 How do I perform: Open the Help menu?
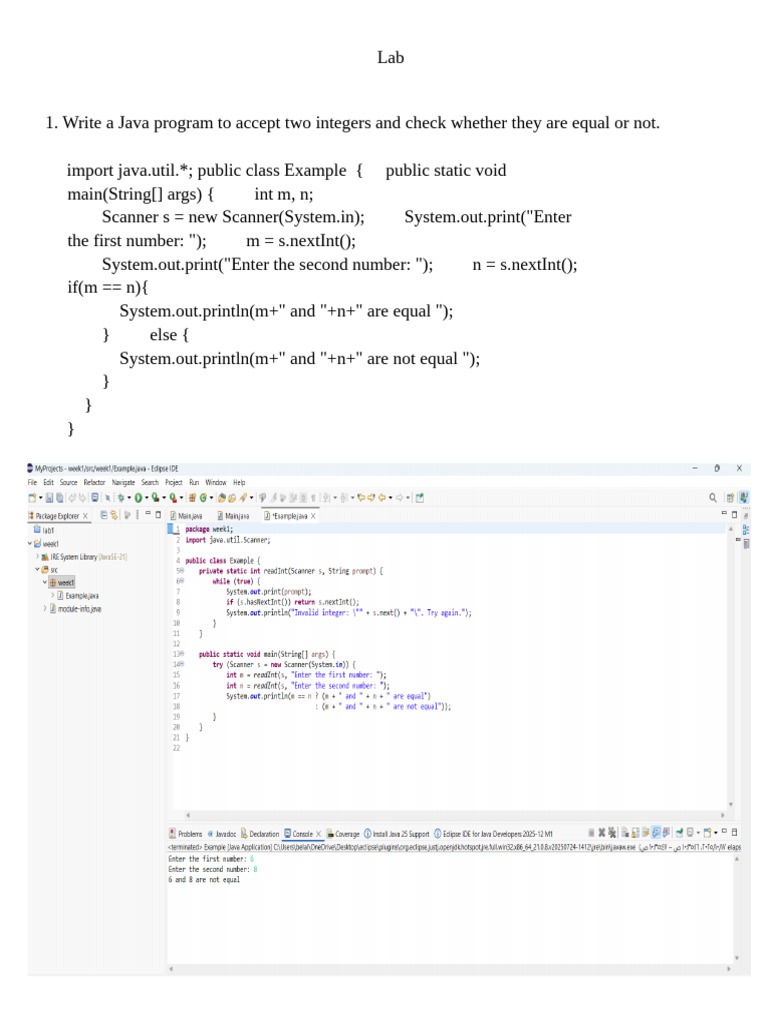[x=239, y=483]
